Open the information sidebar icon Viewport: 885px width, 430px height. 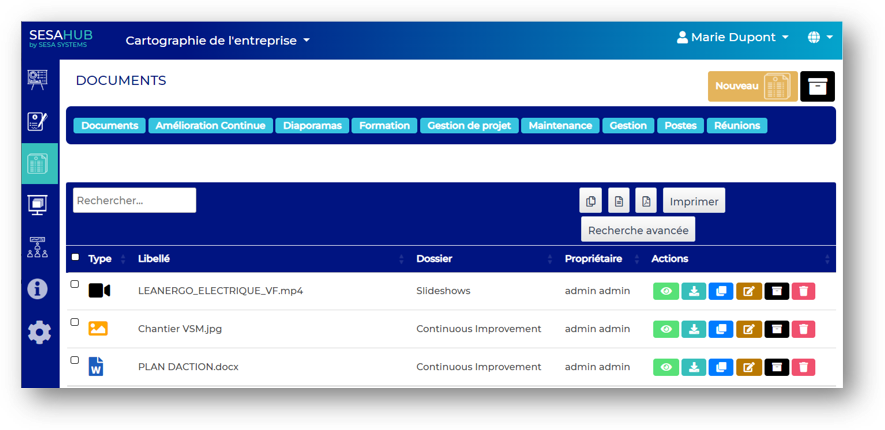38,289
